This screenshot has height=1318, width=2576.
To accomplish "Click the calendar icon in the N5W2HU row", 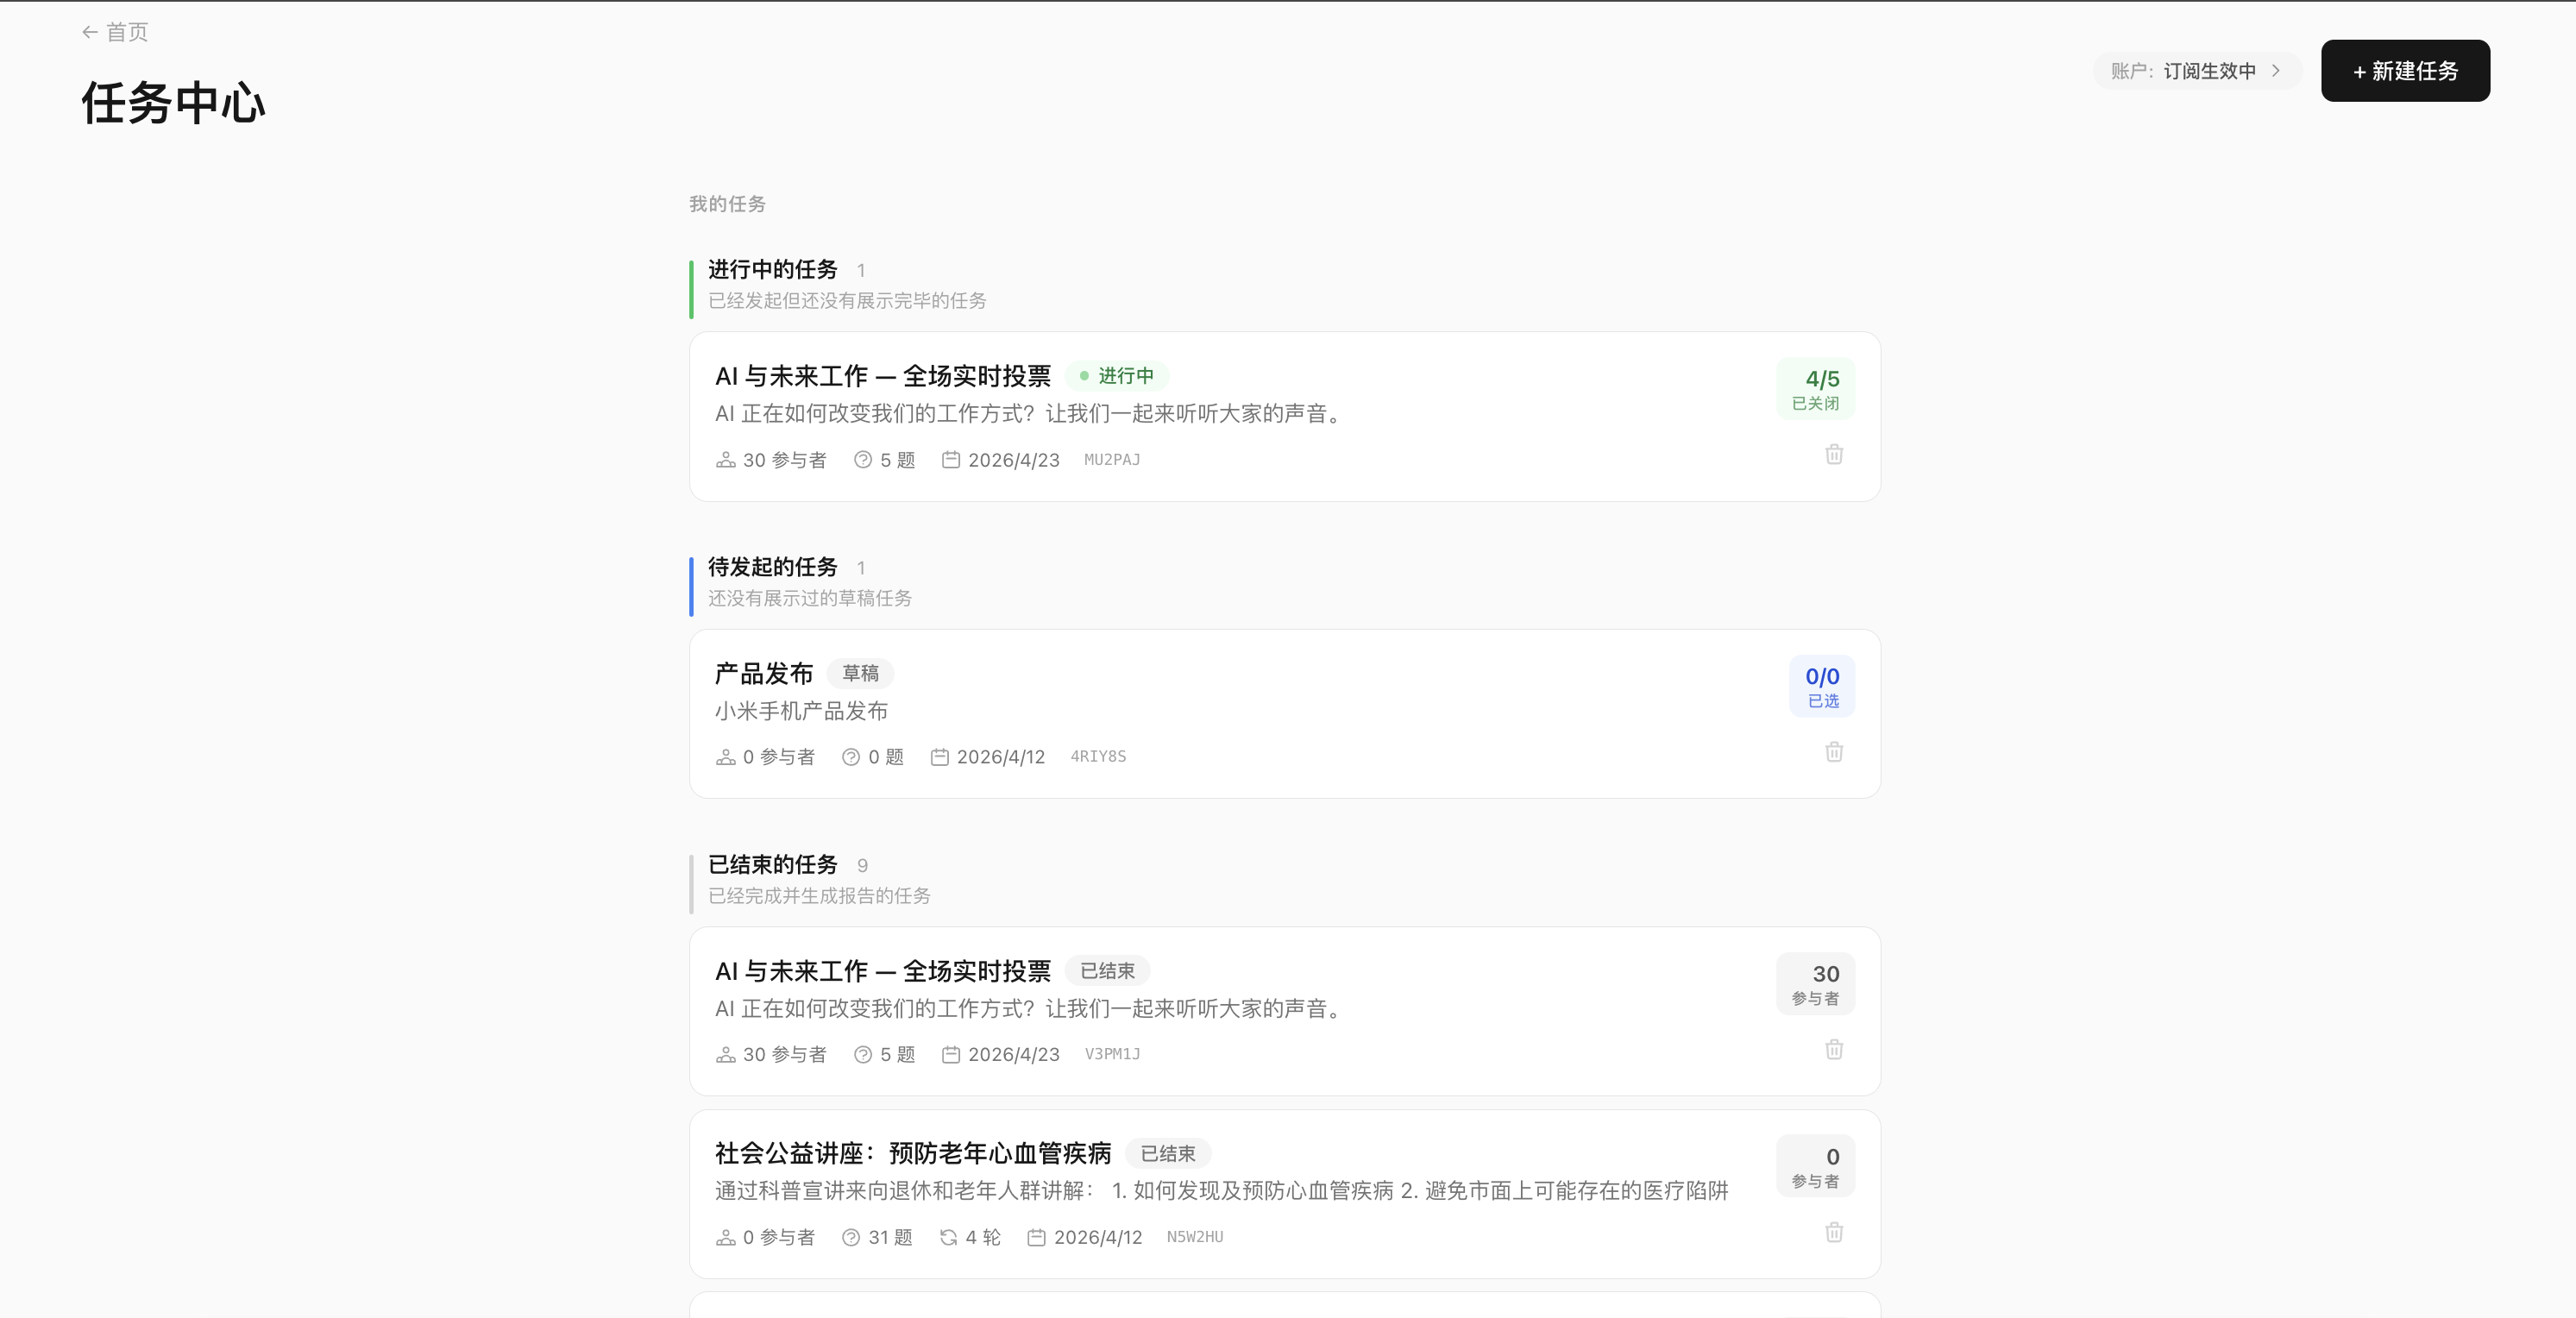I will (x=1037, y=1238).
